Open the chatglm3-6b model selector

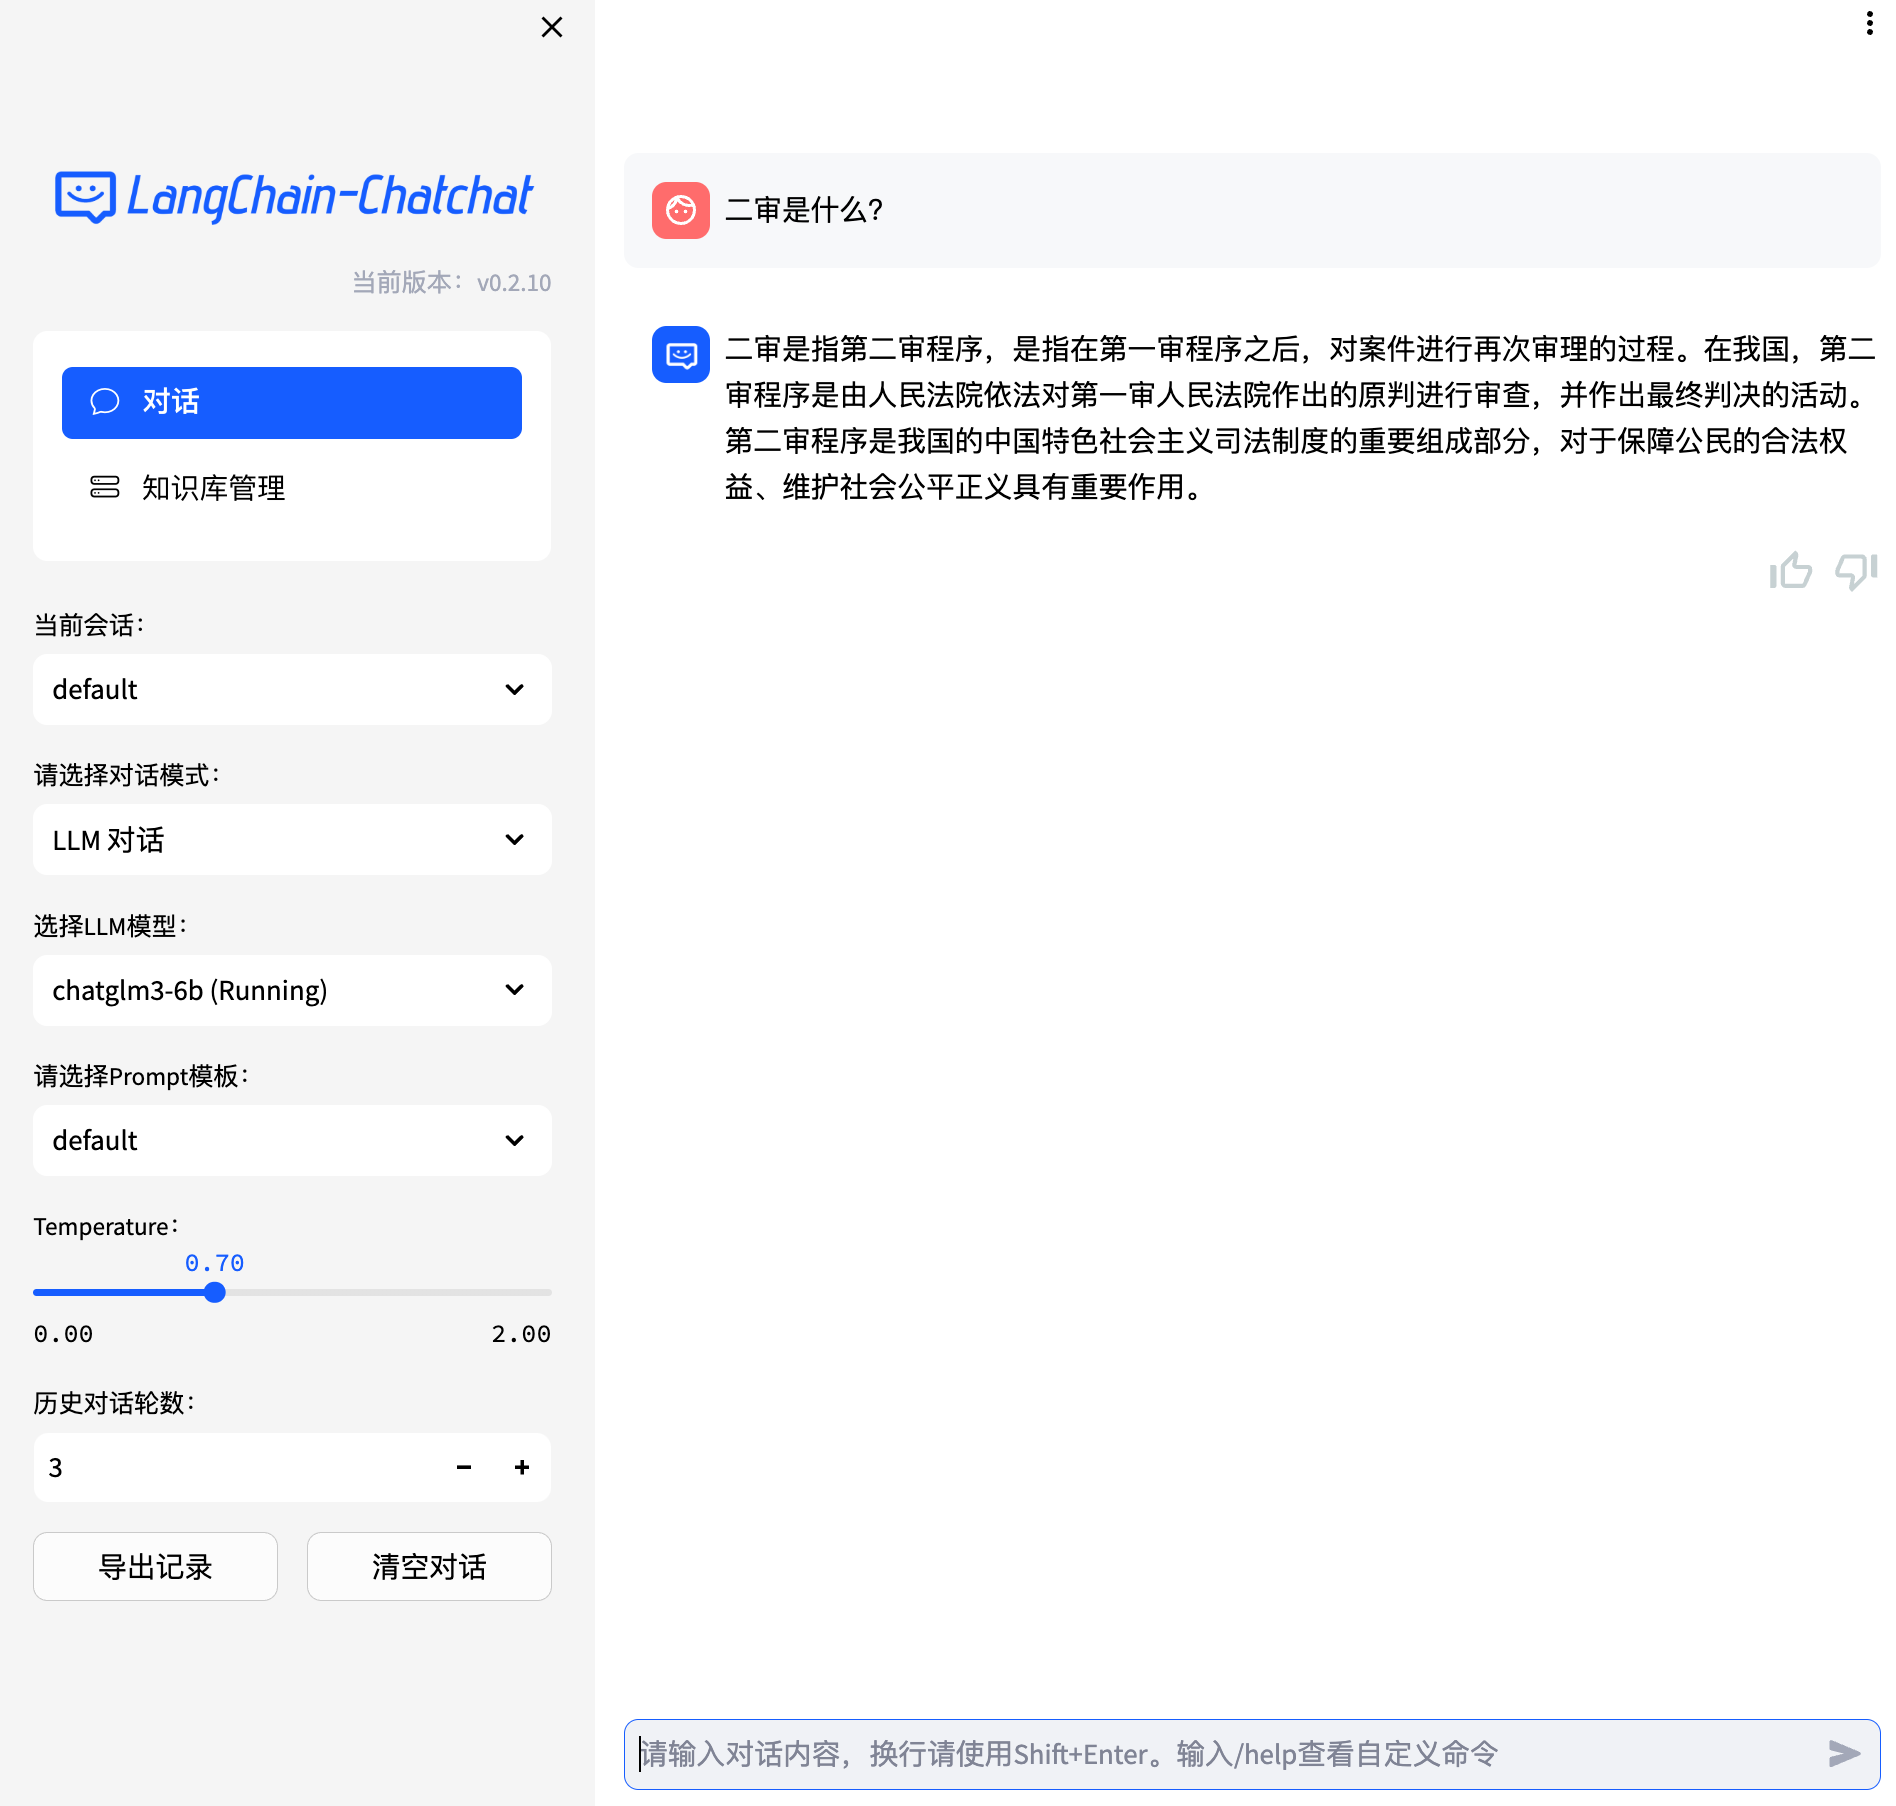coord(292,990)
